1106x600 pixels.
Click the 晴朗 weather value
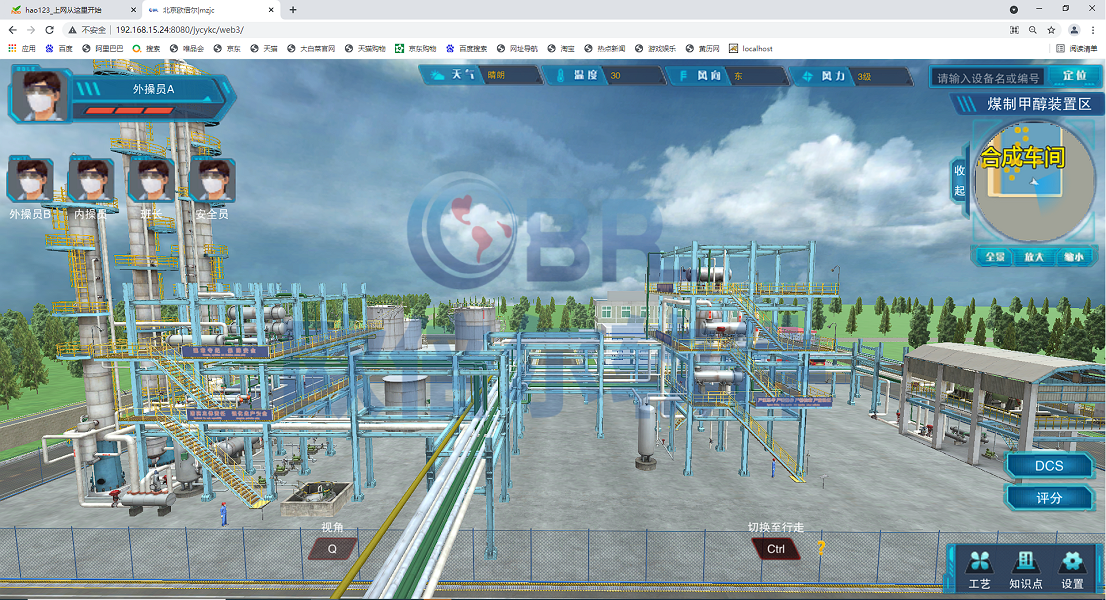(496, 75)
